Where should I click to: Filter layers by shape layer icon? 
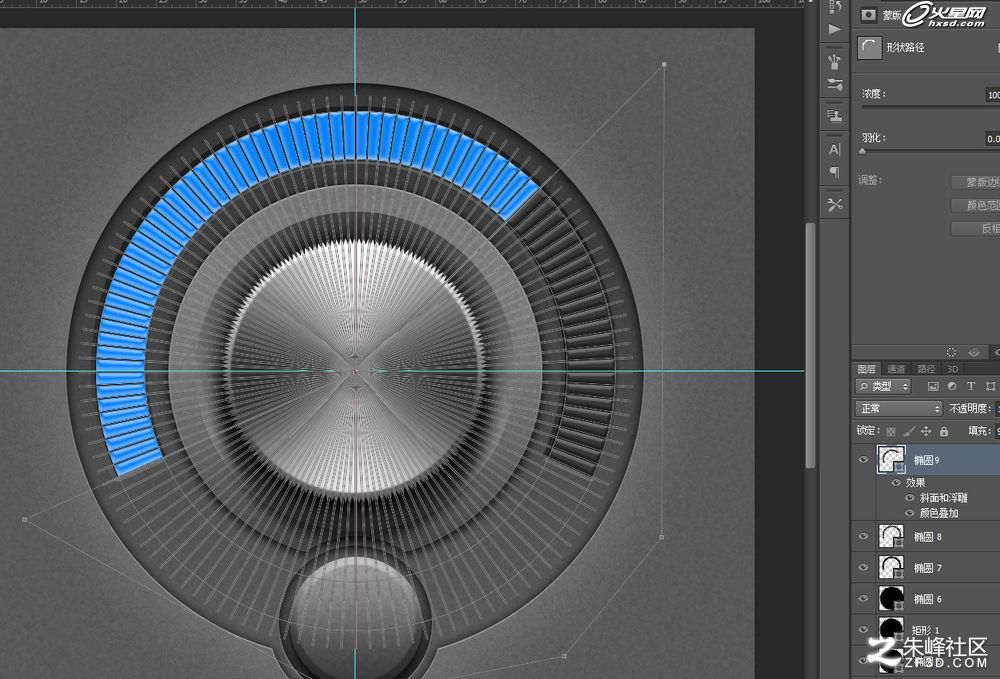[x=990, y=386]
